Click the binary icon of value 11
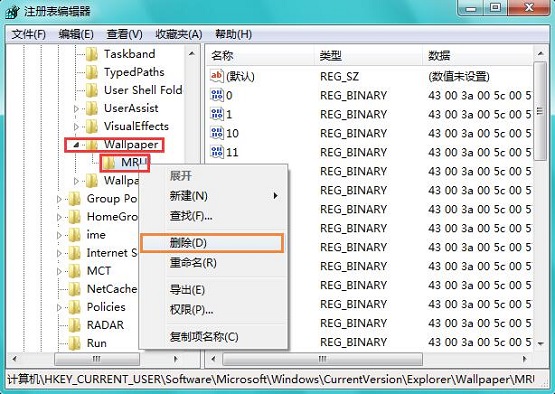The width and height of the screenshot is (555, 394). (217, 152)
